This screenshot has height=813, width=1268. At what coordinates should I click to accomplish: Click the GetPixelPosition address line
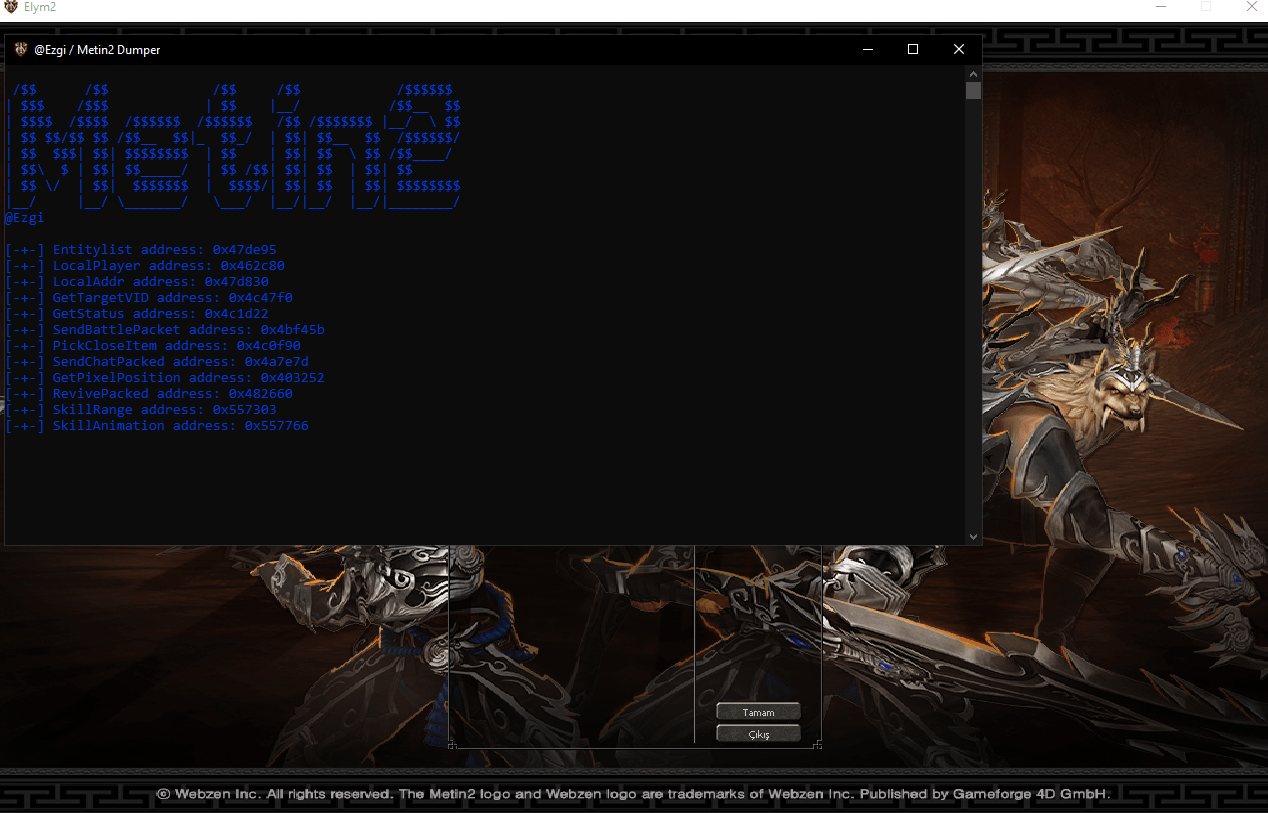point(165,378)
